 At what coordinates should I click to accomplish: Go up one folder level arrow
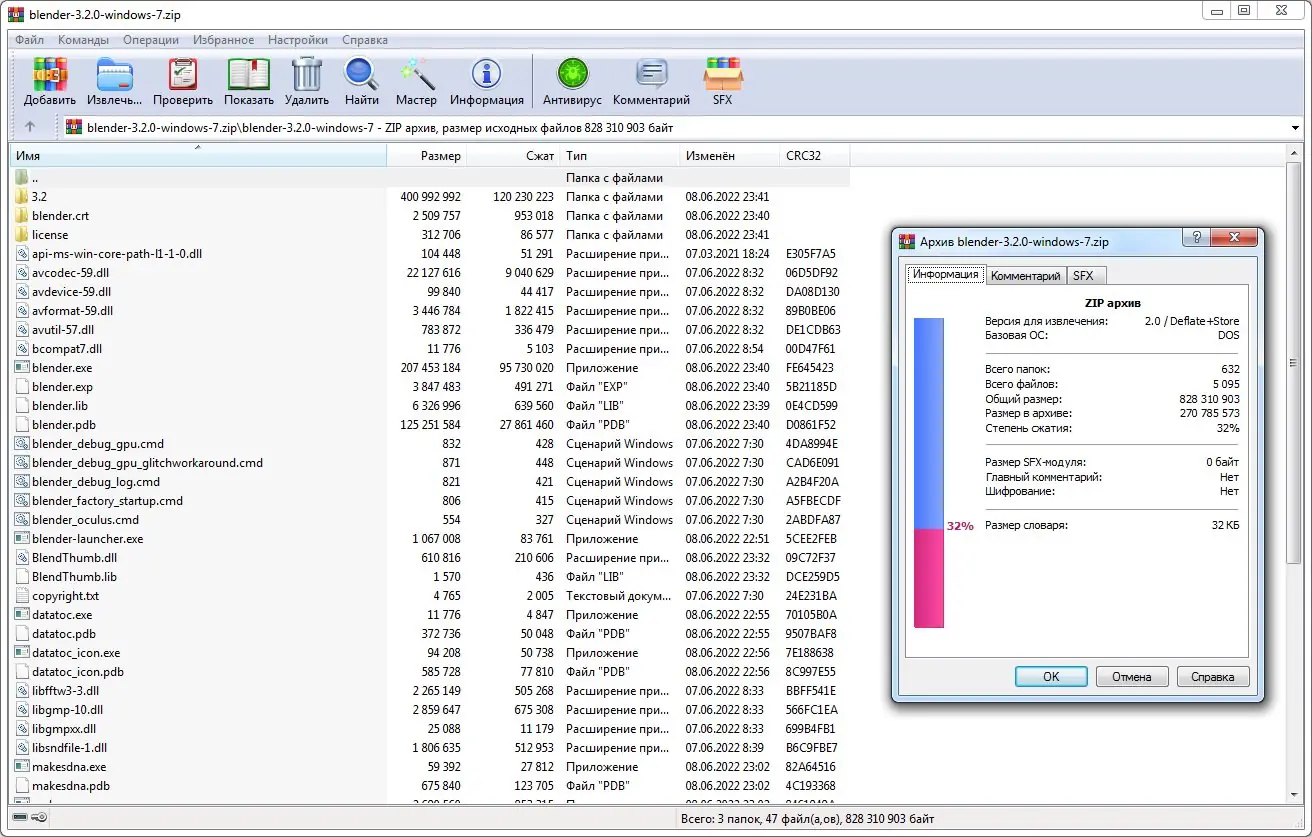click(30, 127)
